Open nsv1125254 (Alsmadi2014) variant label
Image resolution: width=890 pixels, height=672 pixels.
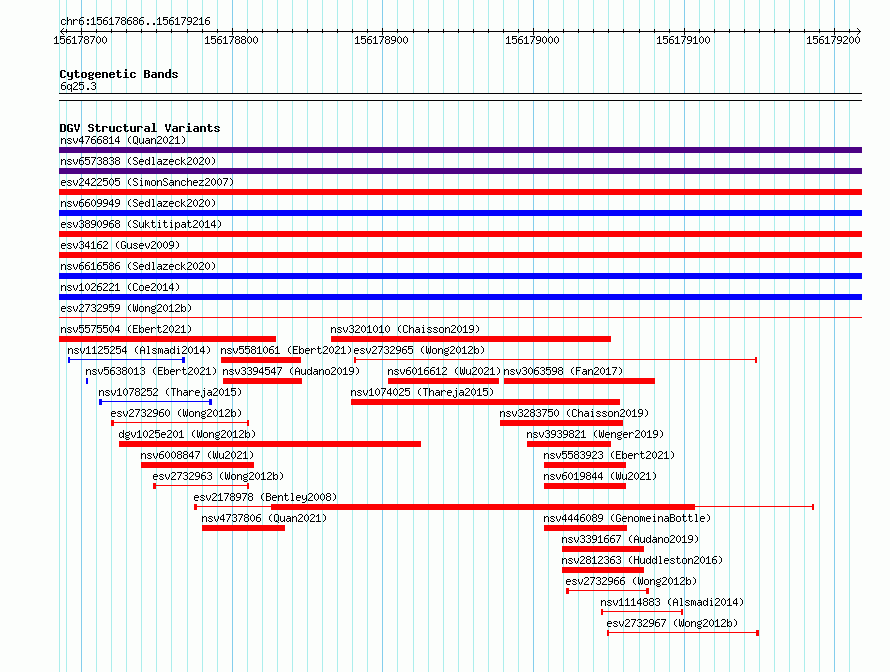coord(139,350)
